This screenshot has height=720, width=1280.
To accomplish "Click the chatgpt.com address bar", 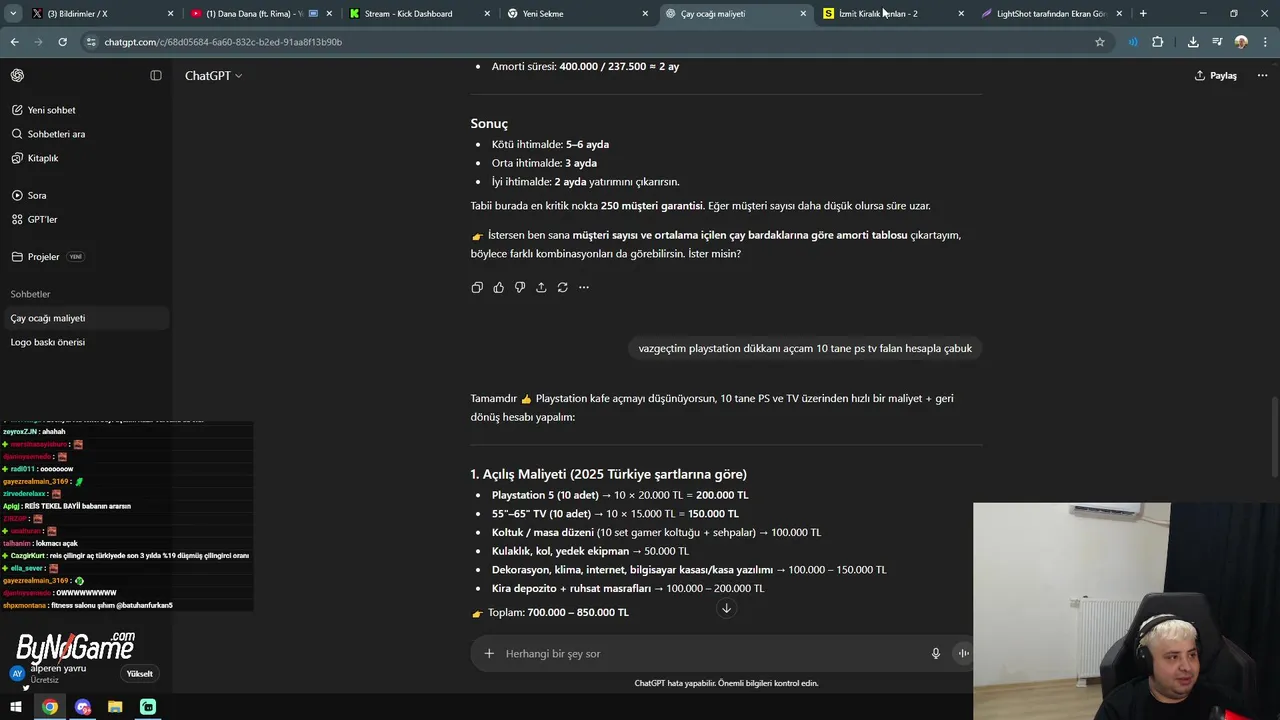I will [590, 42].
